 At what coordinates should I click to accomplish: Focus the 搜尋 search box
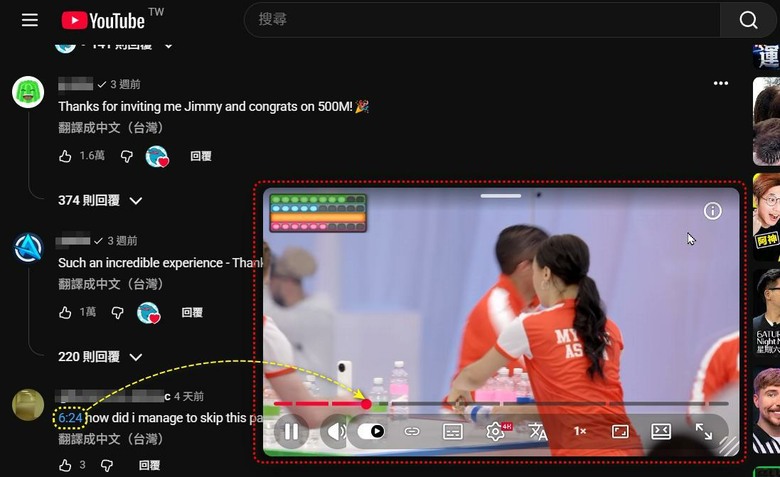pos(482,20)
